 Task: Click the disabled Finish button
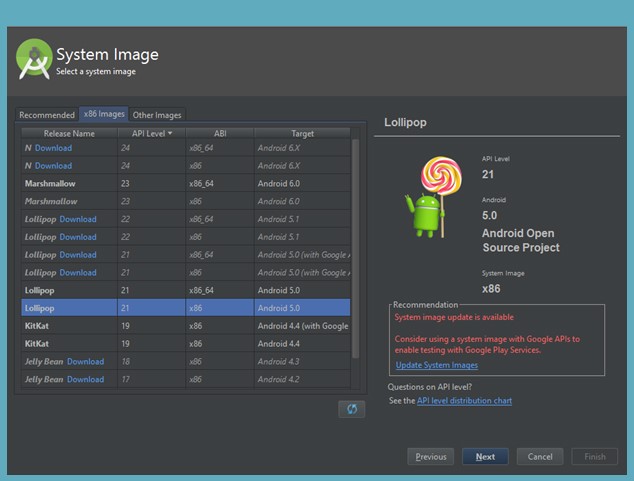pyautogui.click(x=595, y=456)
